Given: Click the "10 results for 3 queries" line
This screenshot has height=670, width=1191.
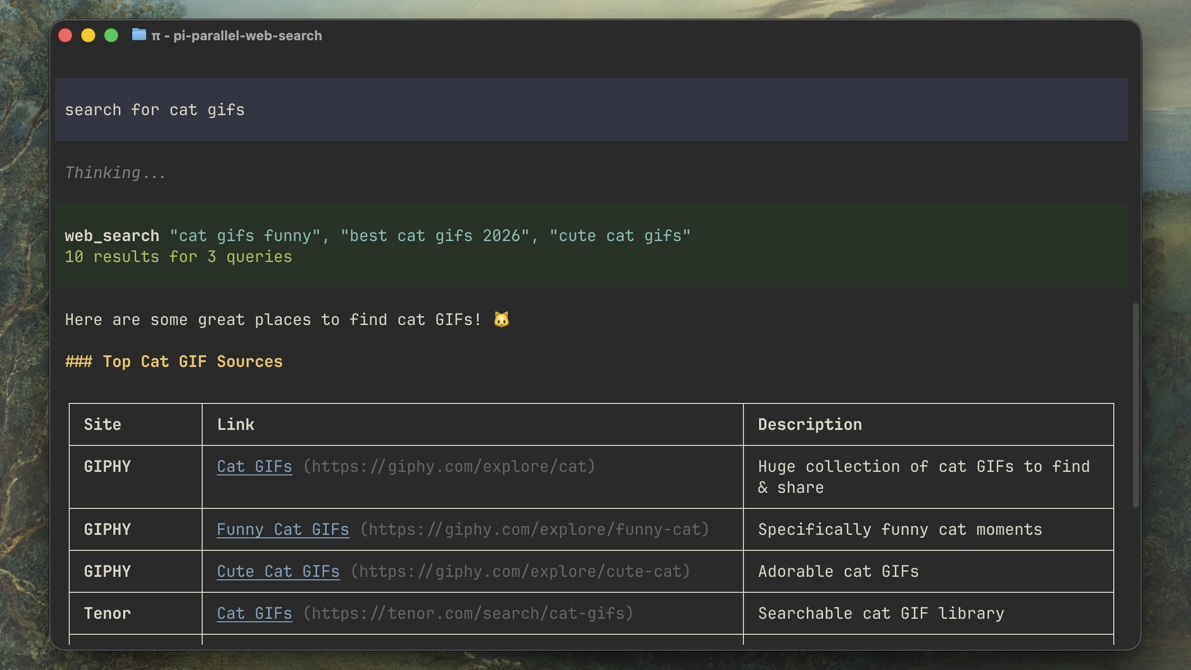Looking at the screenshot, I should (178, 257).
